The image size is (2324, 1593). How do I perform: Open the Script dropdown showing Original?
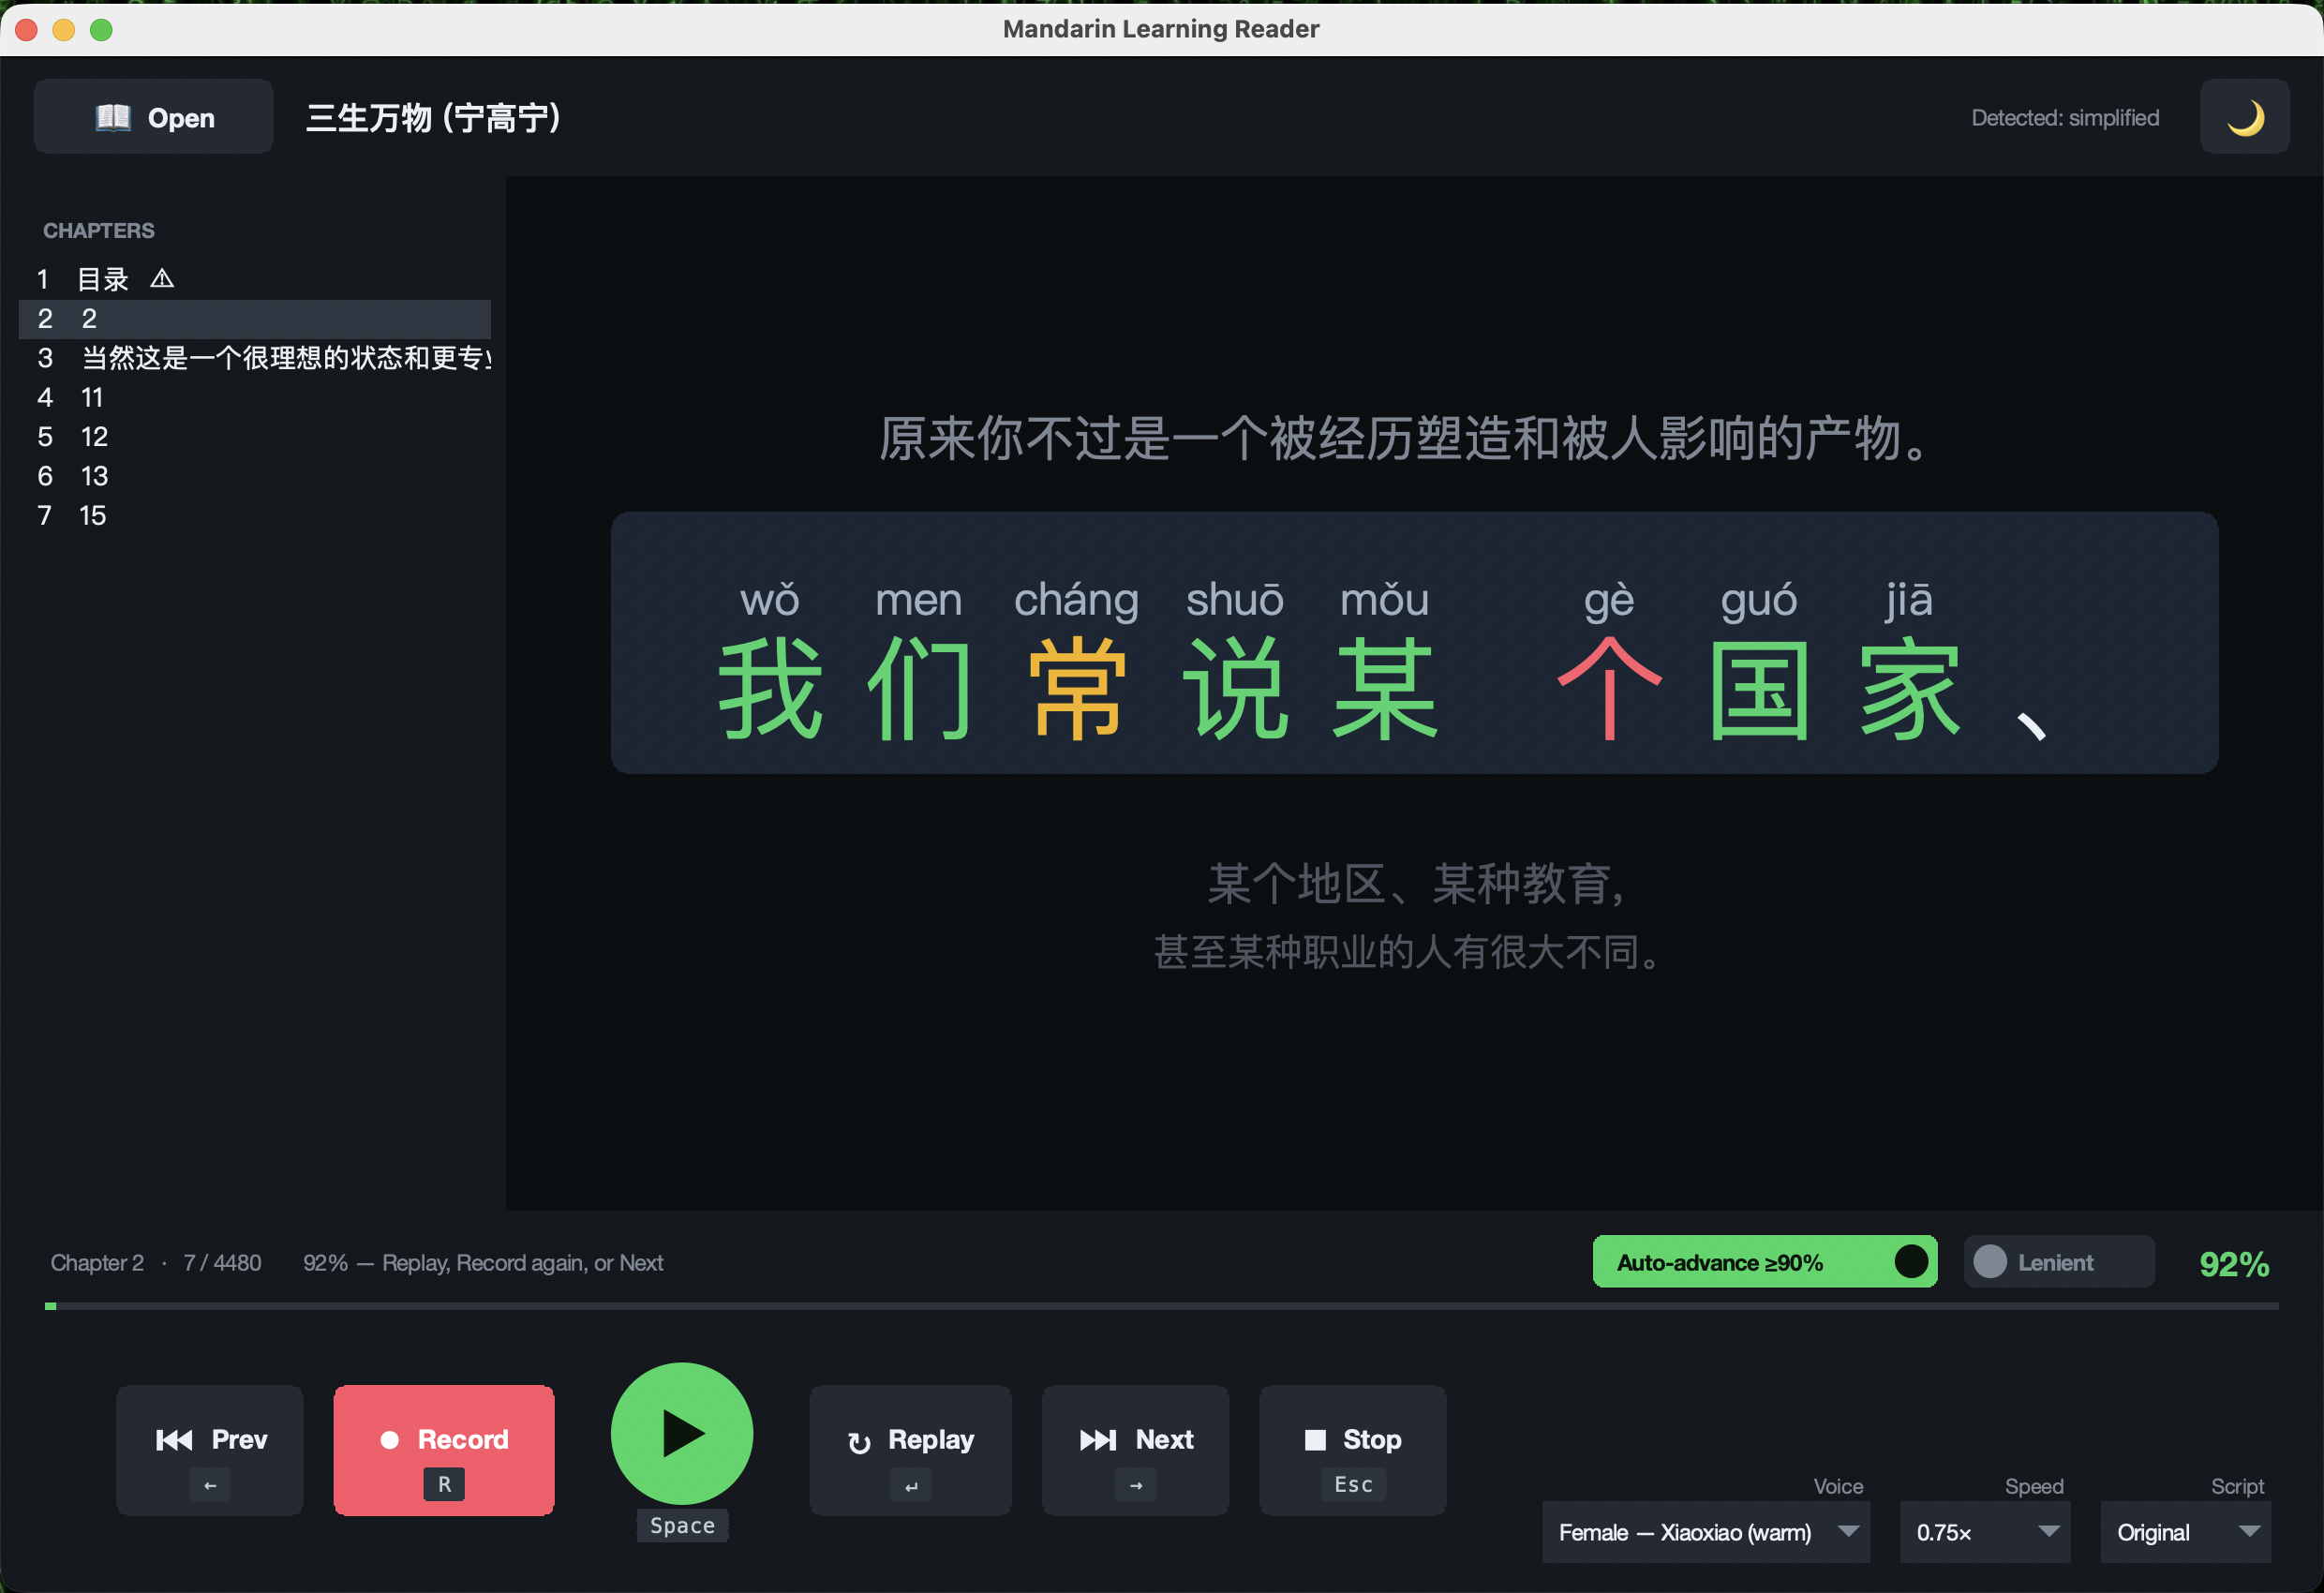pos(2186,1532)
